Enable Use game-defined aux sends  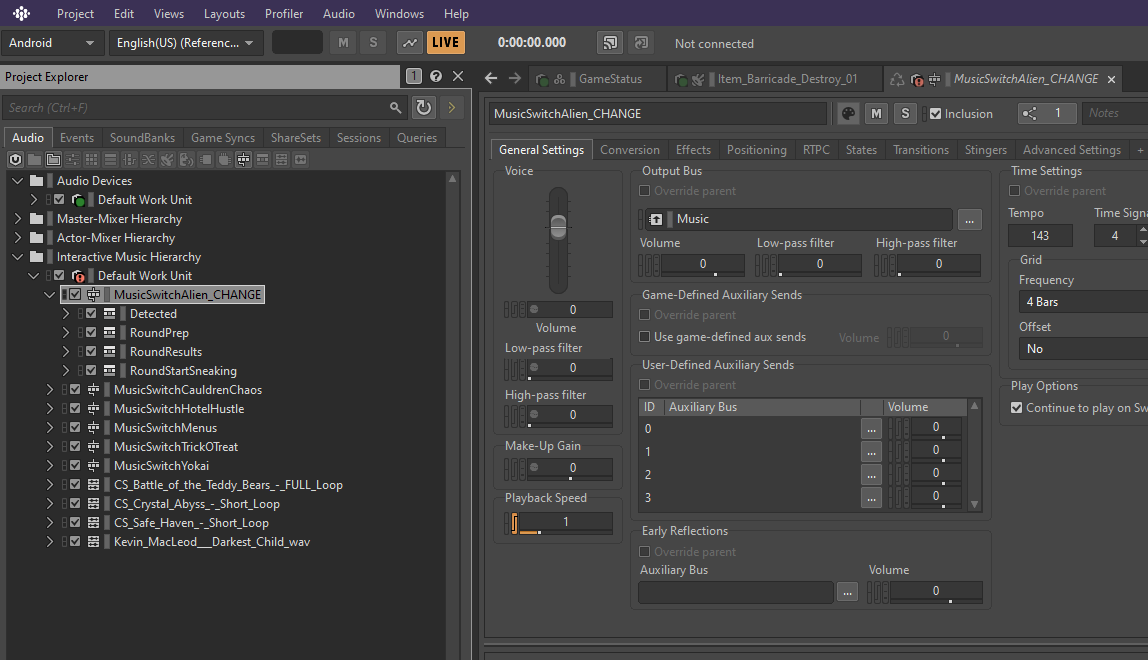click(x=644, y=337)
